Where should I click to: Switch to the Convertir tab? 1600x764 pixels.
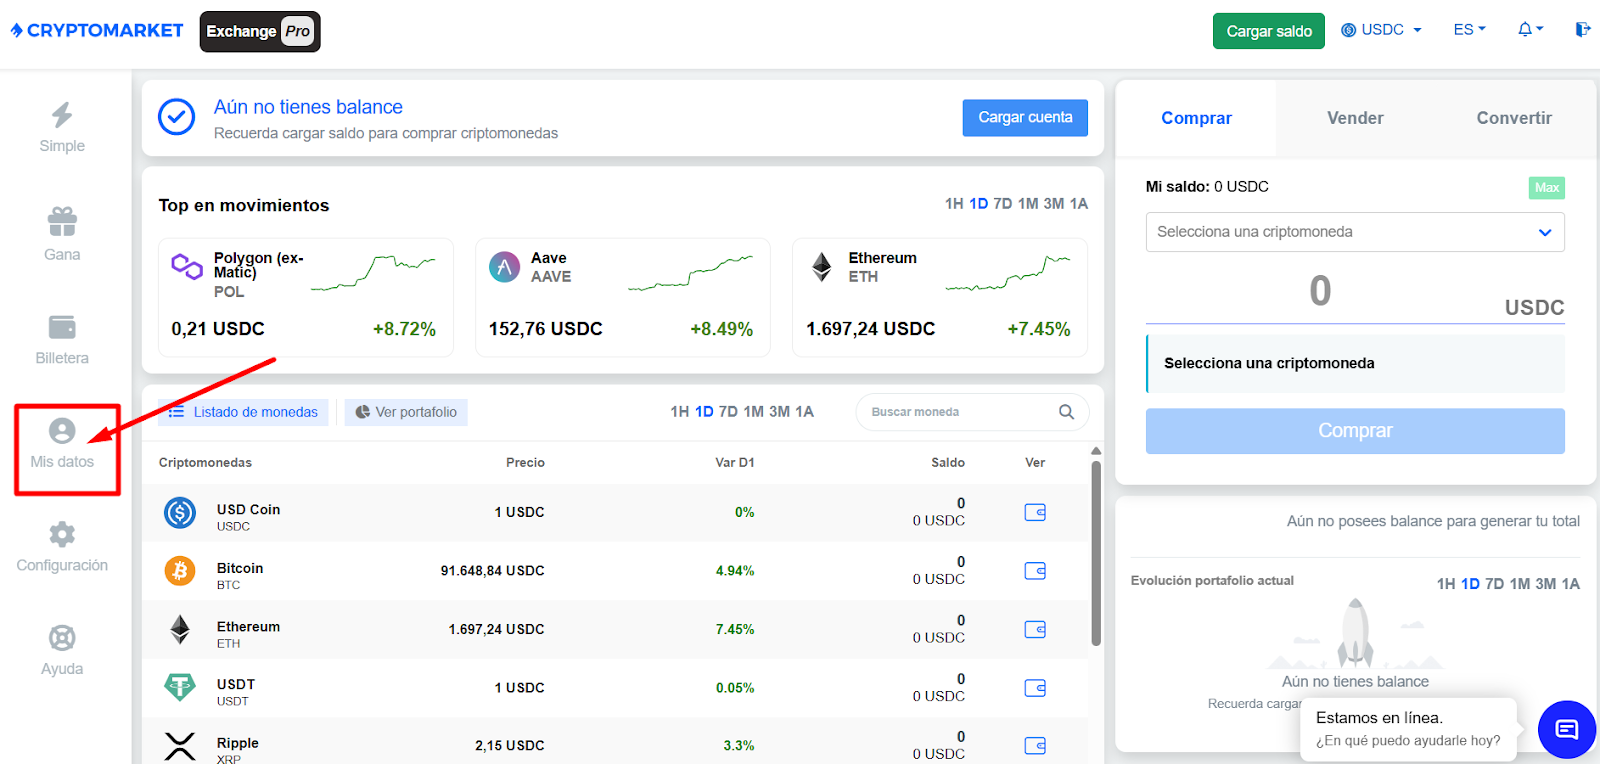[1514, 118]
